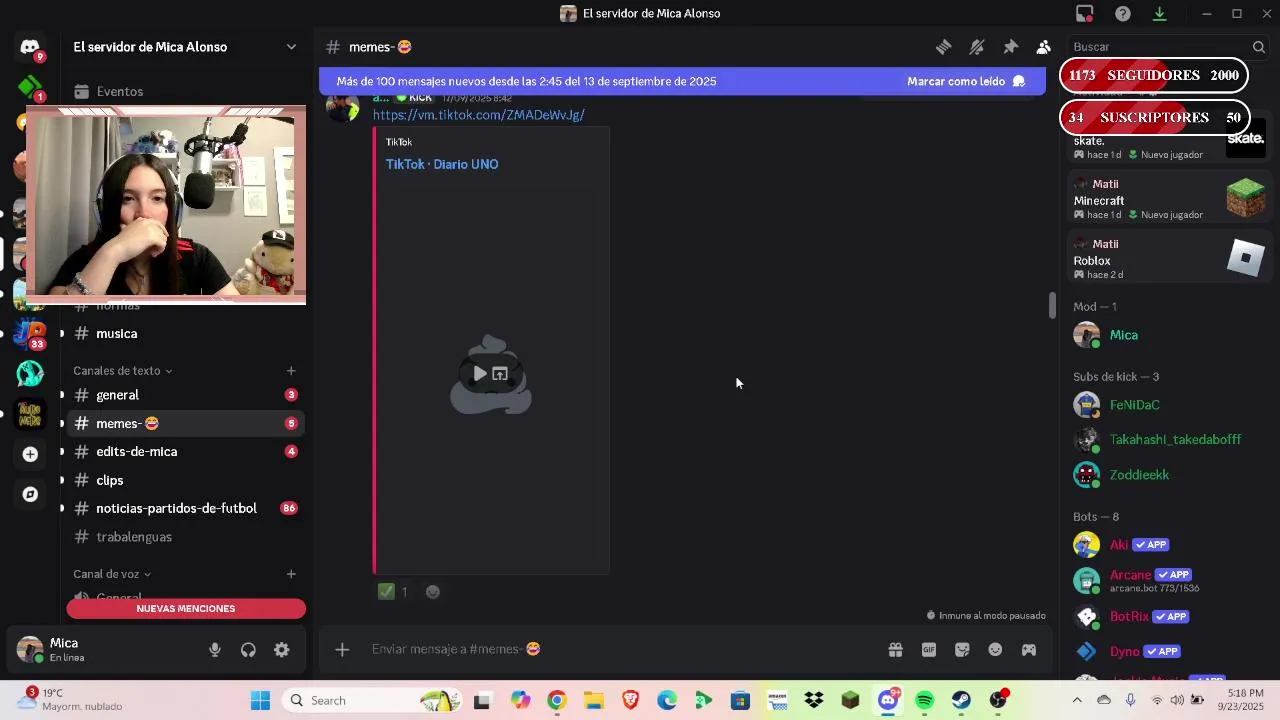Open the gift icon in message bar
1280x720 pixels.
[895, 649]
